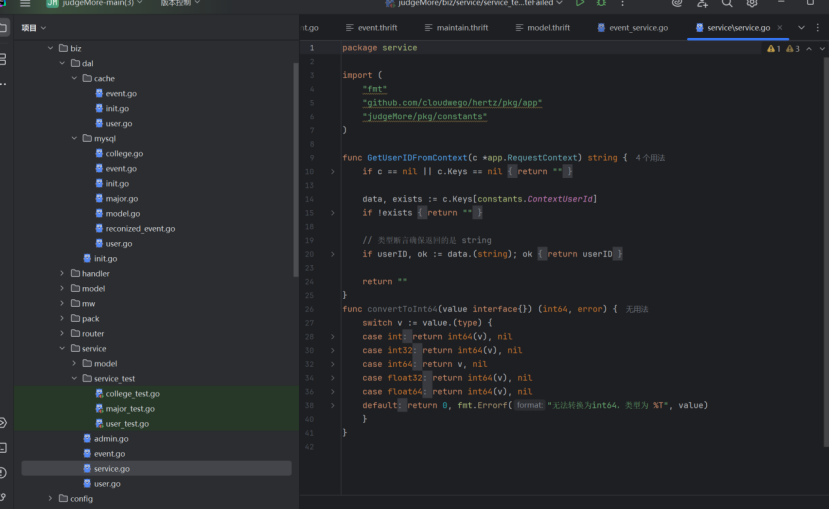
Task: Show 4 个用法 usages of GetUserIDFromContext
Action: [x=650, y=158]
